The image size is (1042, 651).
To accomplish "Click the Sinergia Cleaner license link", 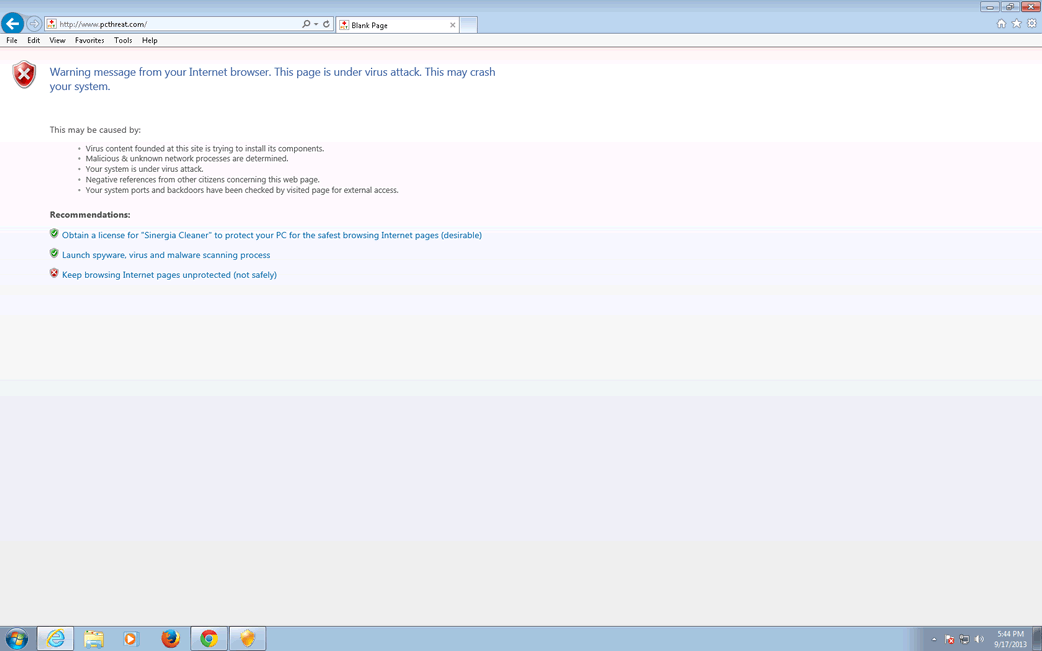I will click(271, 235).
